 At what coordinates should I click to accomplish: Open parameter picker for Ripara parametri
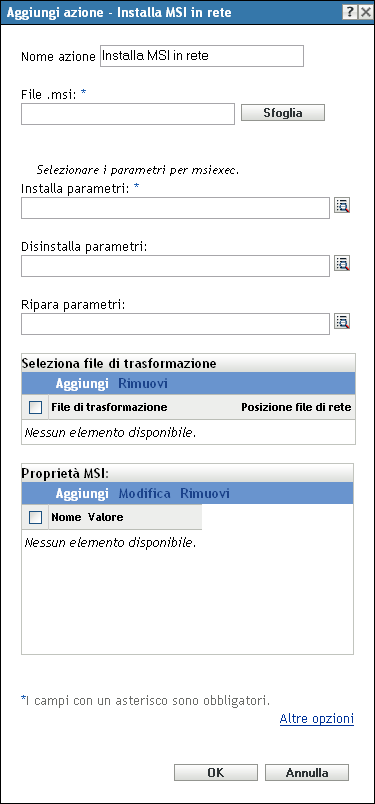[x=342, y=321]
